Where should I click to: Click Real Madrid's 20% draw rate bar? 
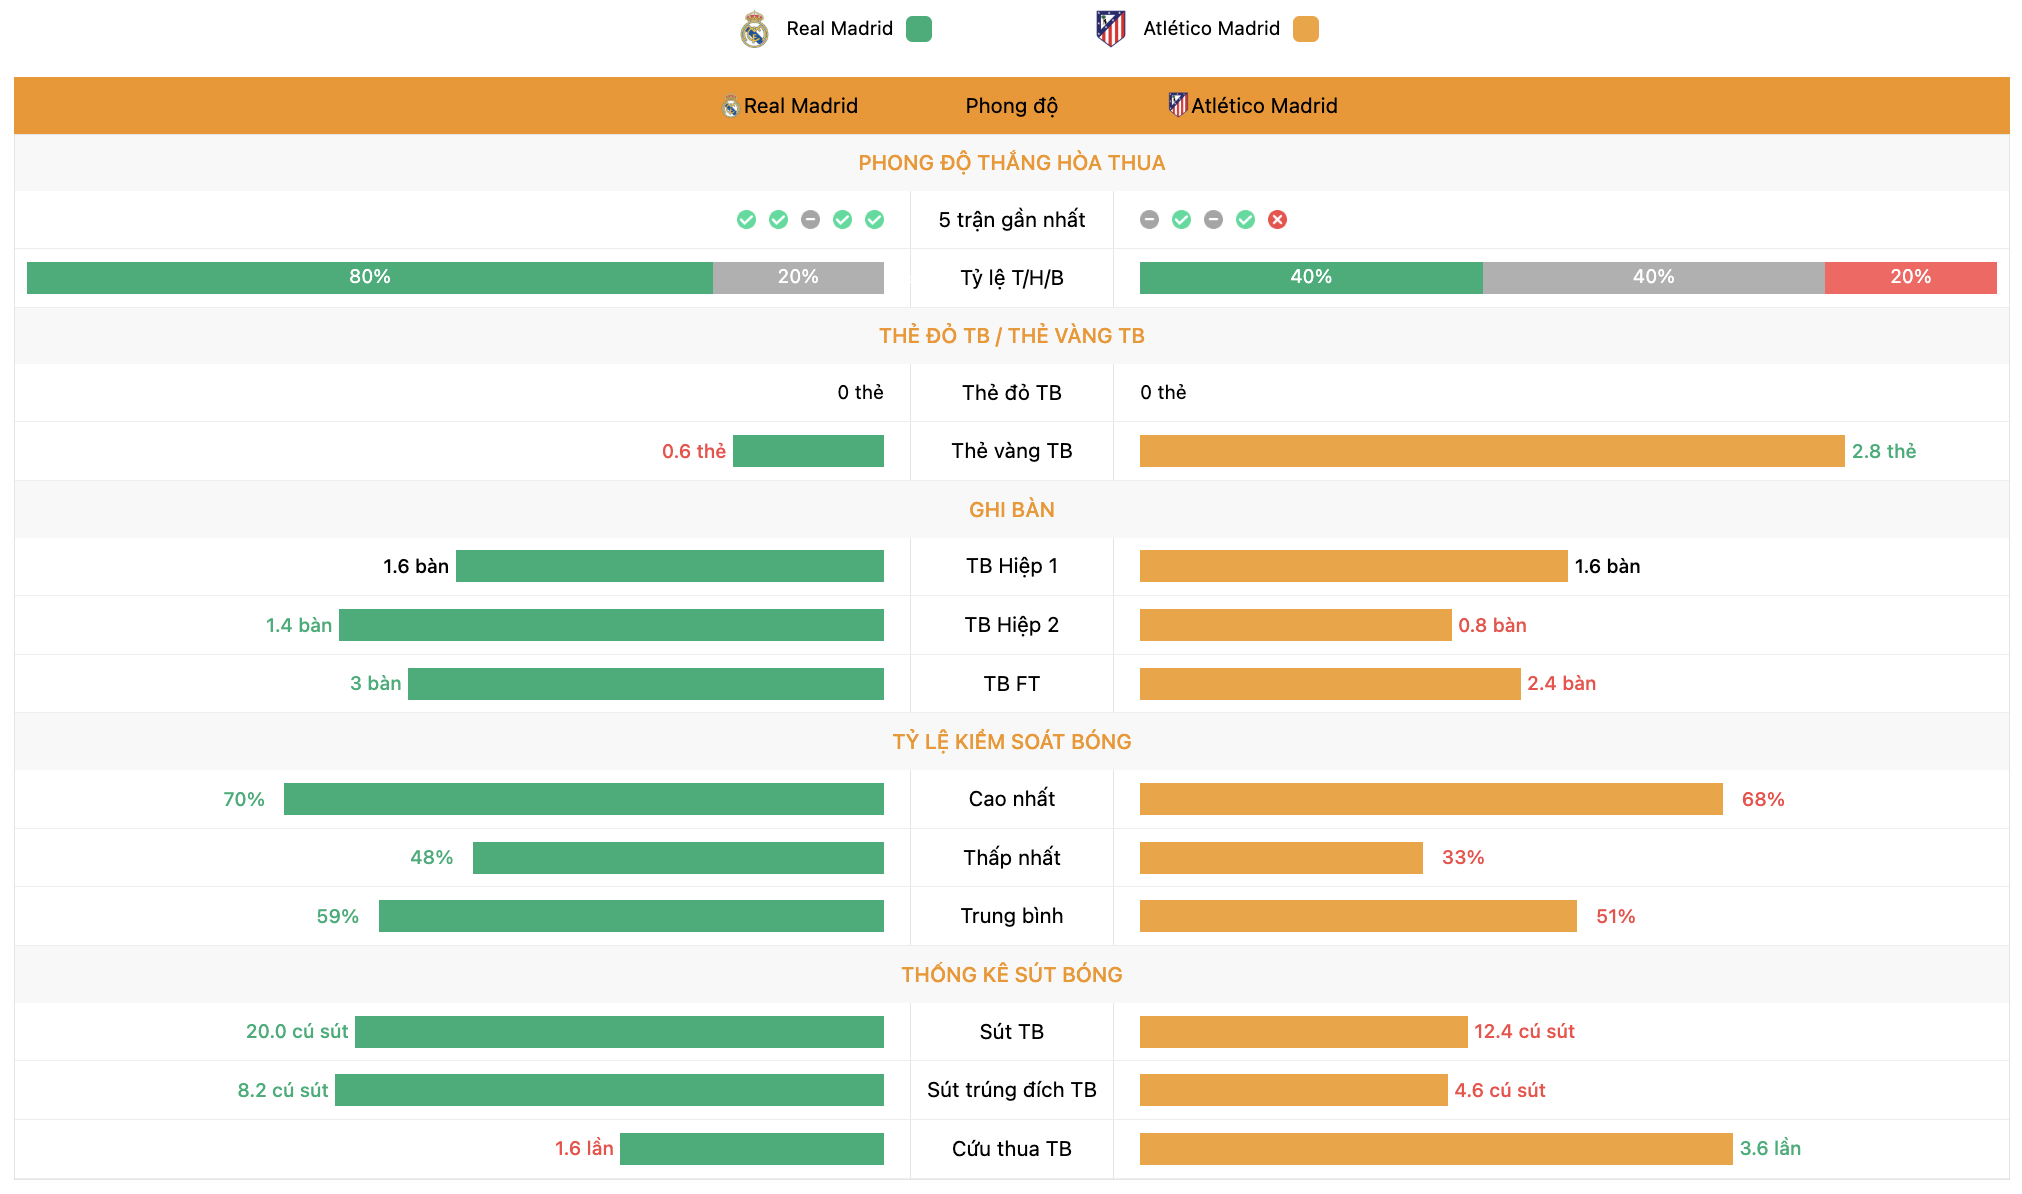coord(798,278)
